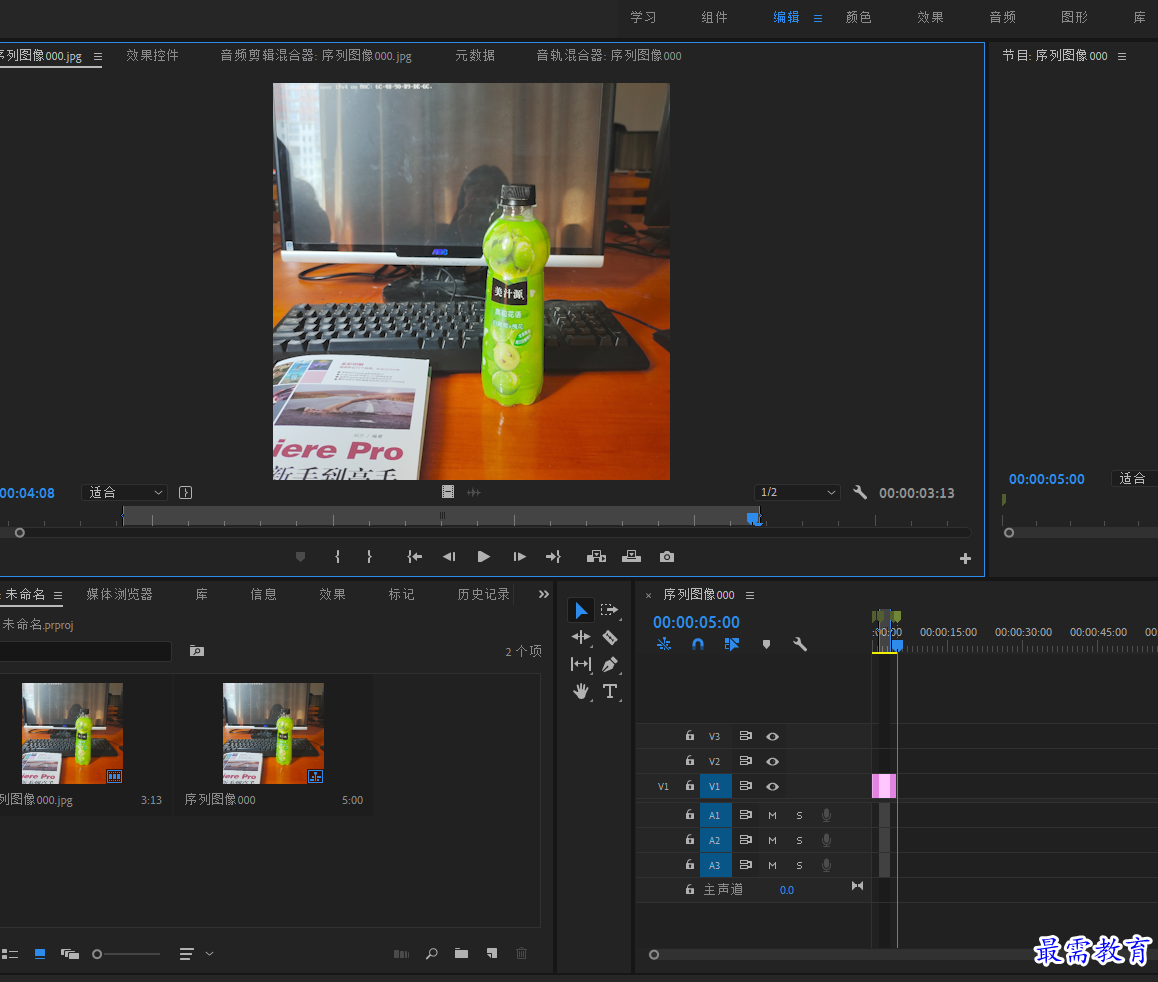Select the Hand tool
This screenshot has height=982, width=1158.
(x=580, y=692)
